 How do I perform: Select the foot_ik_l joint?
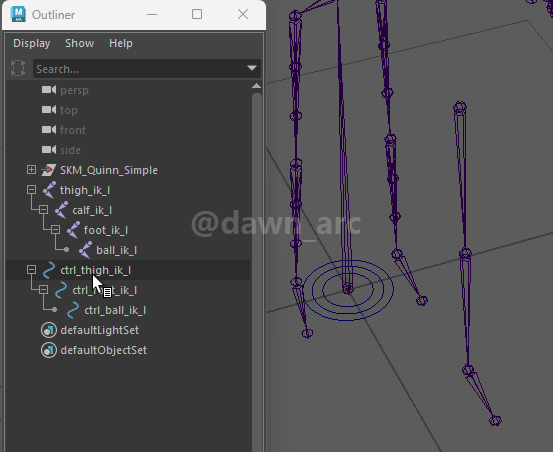(106, 231)
